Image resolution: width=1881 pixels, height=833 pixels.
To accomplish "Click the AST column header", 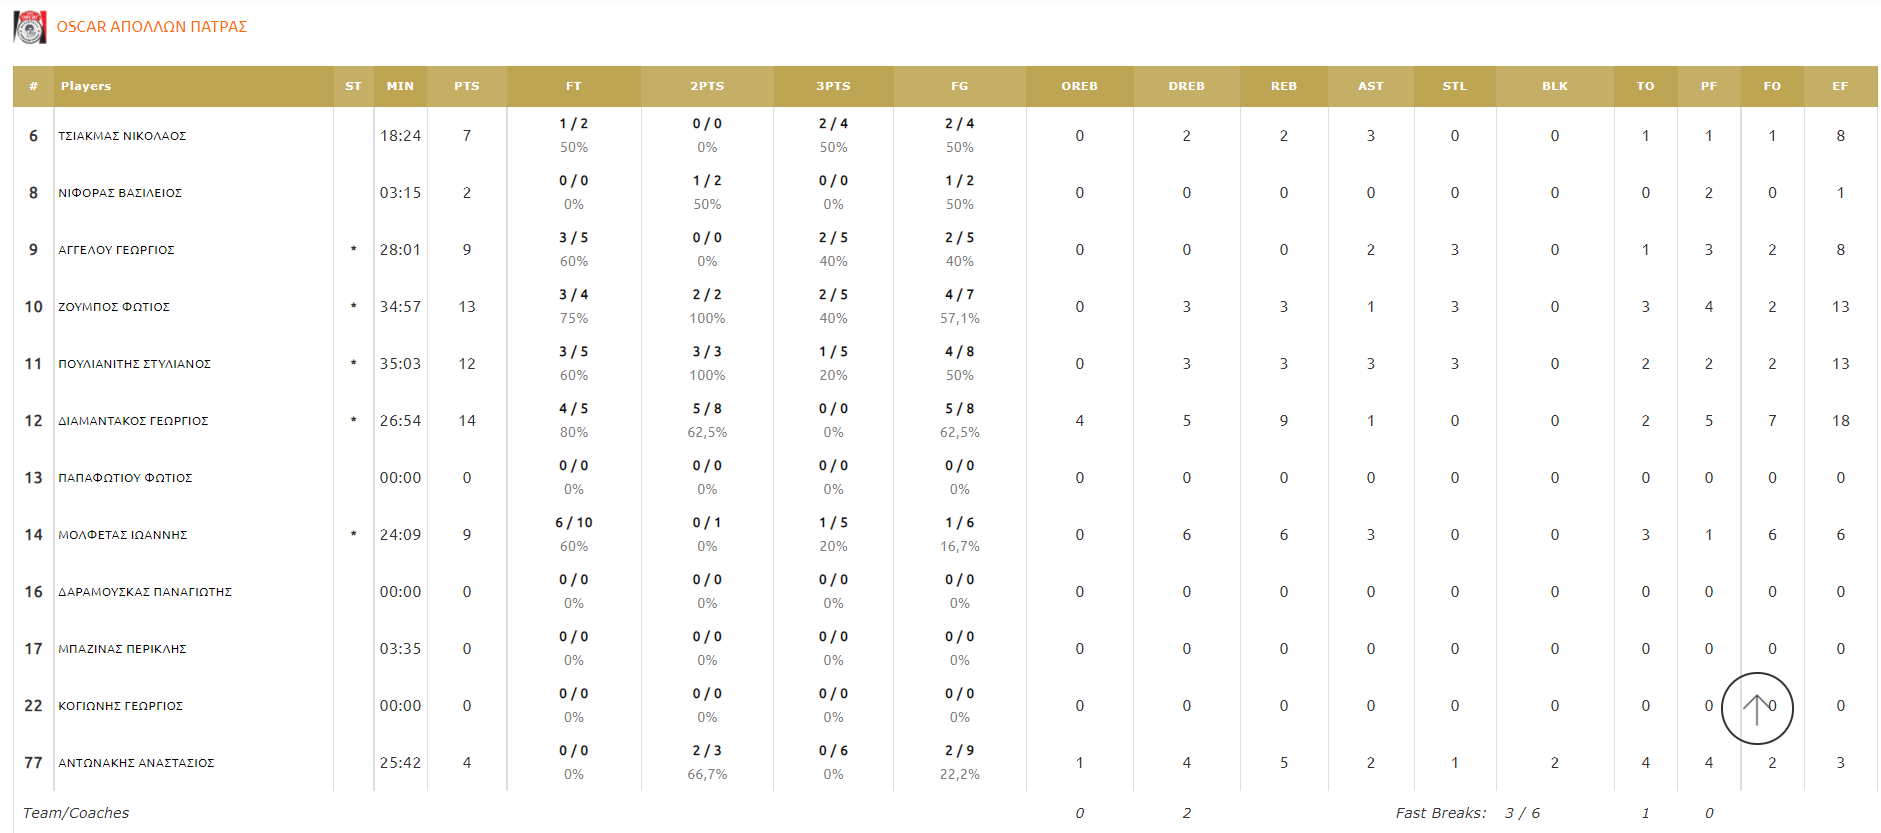I will (x=1370, y=86).
